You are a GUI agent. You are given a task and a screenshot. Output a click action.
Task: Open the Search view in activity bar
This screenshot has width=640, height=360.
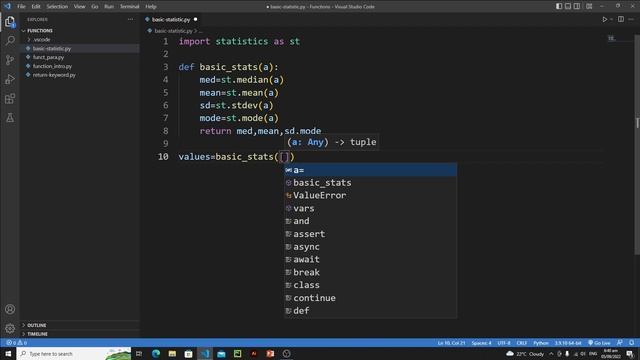point(10,40)
